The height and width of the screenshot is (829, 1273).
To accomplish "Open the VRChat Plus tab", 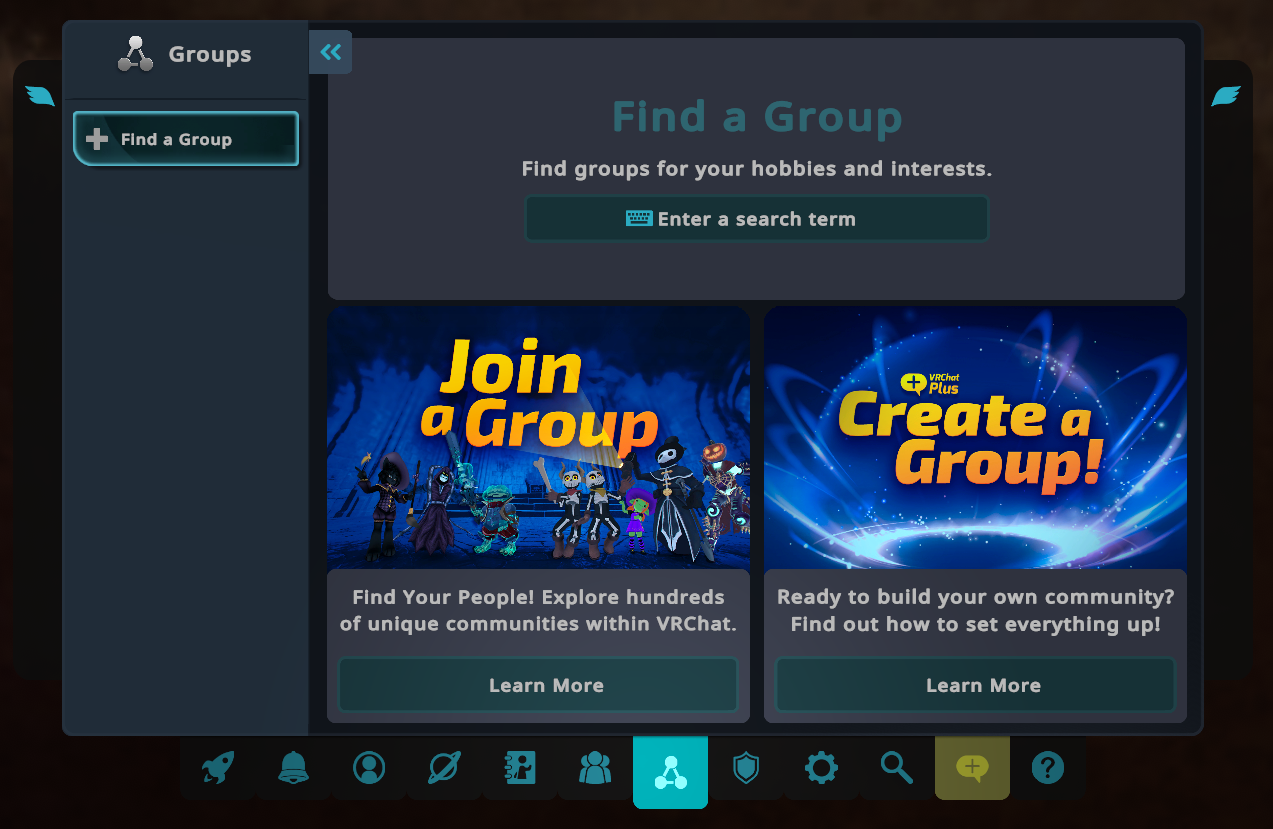I will [972, 768].
